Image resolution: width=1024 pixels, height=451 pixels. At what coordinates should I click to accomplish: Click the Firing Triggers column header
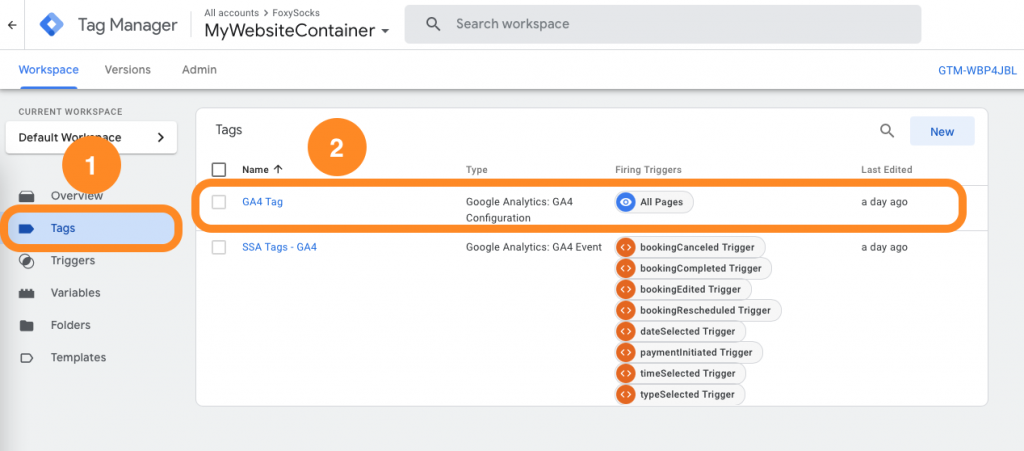(x=648, y=170)
